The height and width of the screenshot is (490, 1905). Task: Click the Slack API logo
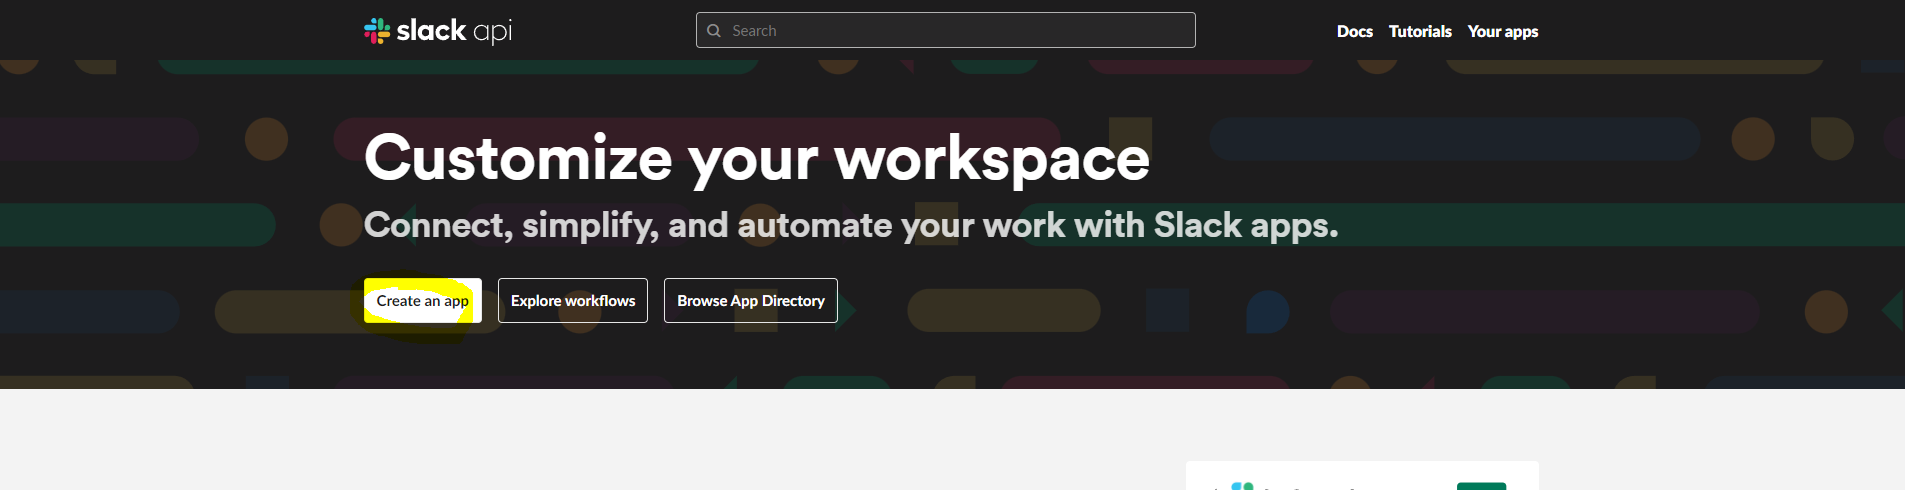click(438, 31)
